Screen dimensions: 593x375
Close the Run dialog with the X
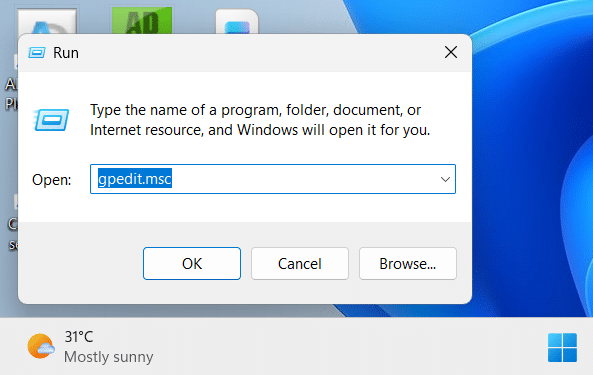[x=451, y=52]
